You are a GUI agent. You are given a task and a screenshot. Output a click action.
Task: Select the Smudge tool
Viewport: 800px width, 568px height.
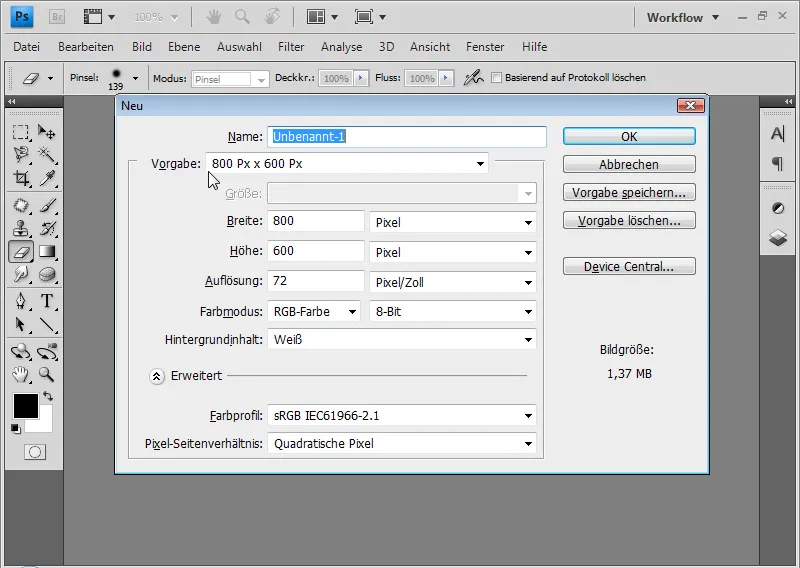pos(20,274)
